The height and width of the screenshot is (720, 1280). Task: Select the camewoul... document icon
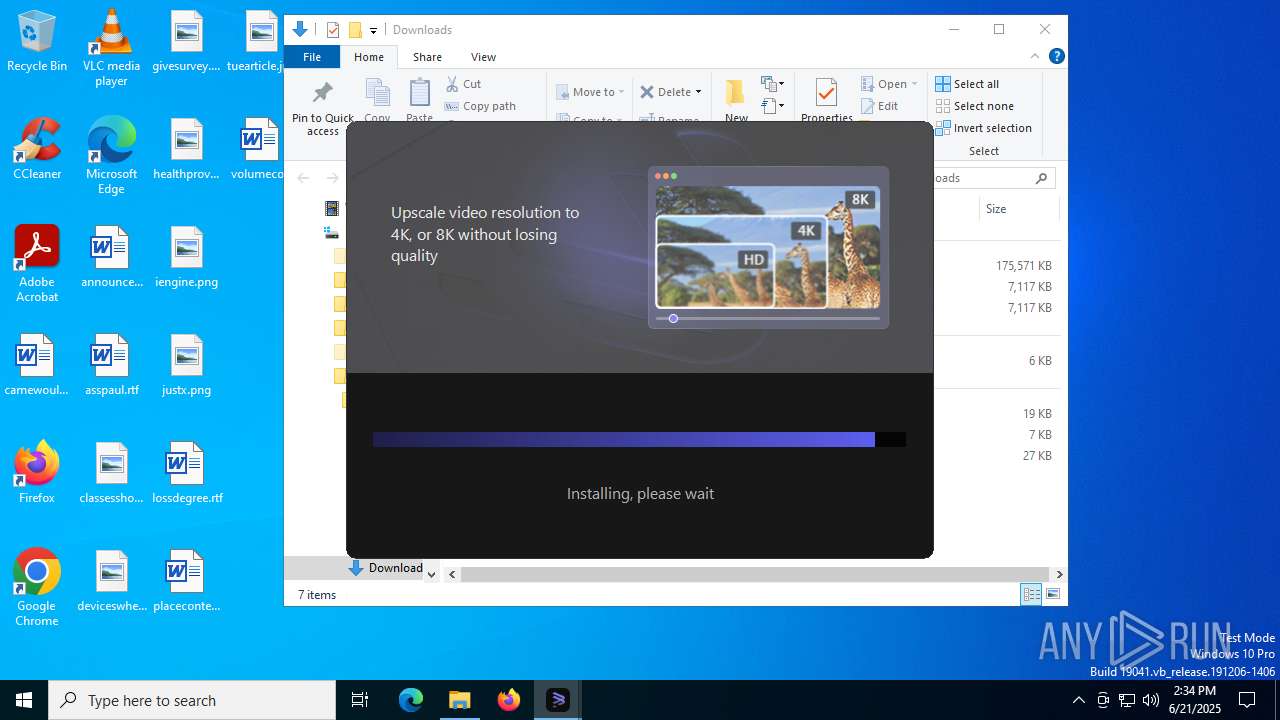coord(37,365)
